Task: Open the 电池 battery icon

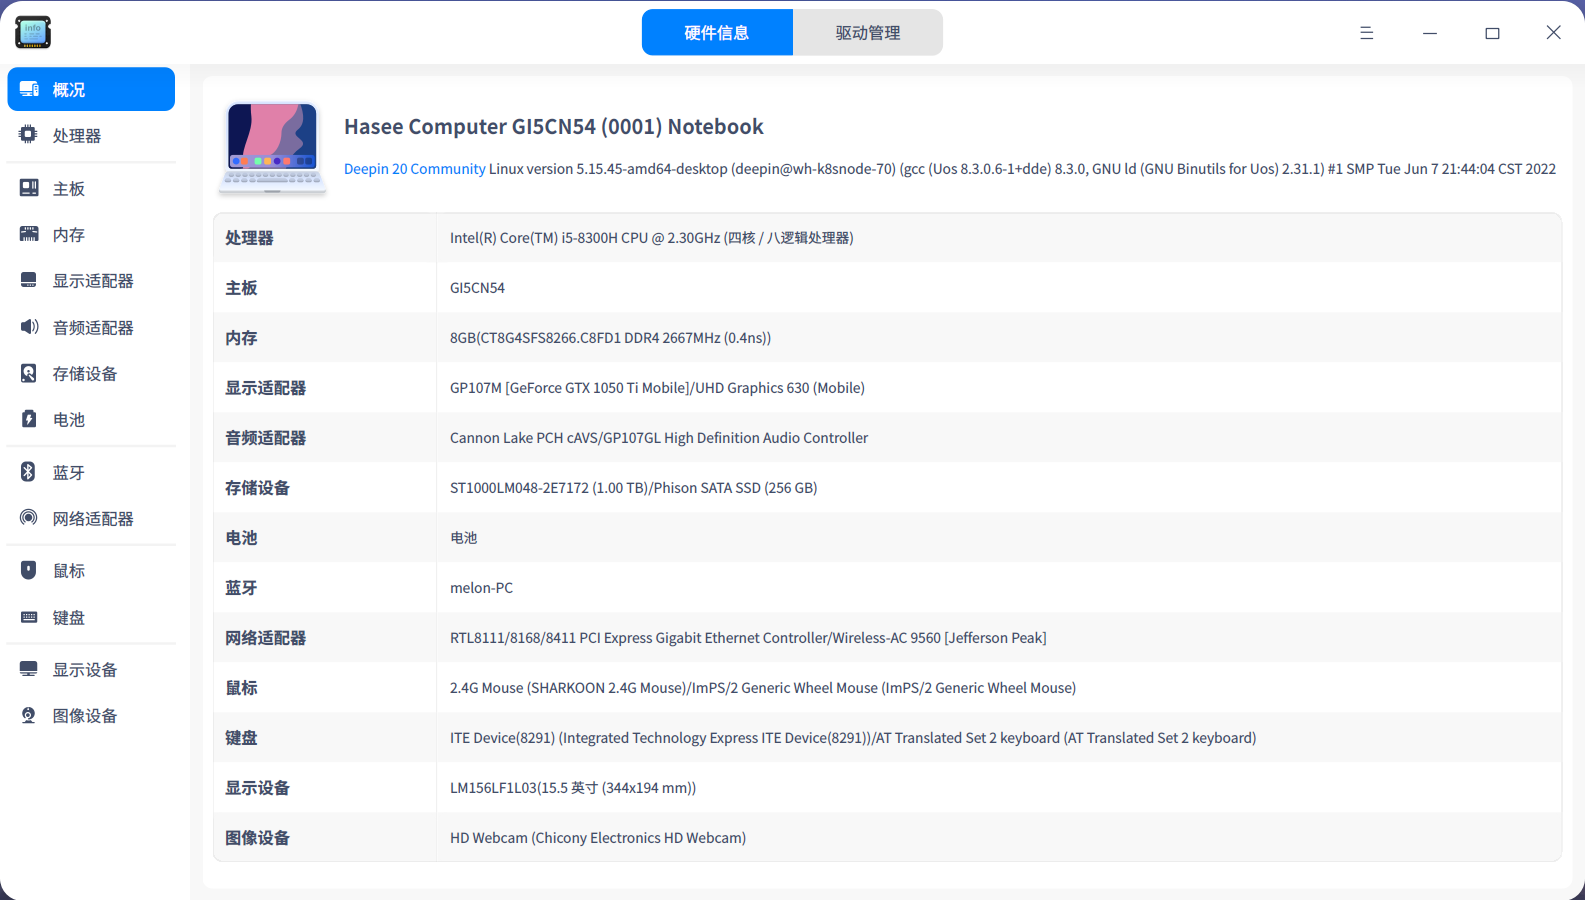Action: pyautogui.click(x=29, y=419)
